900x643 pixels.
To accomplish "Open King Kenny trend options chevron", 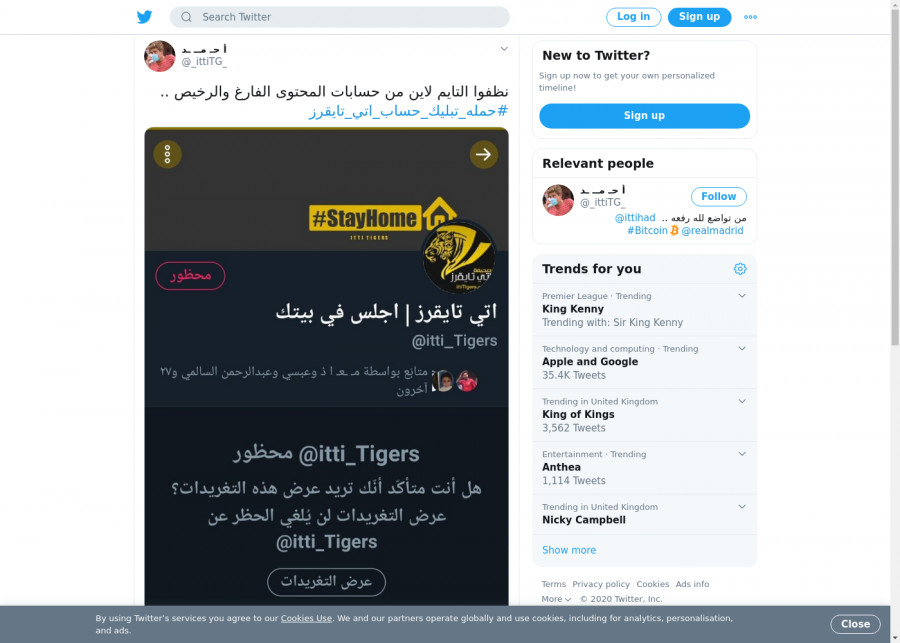I will click(742, 296).
